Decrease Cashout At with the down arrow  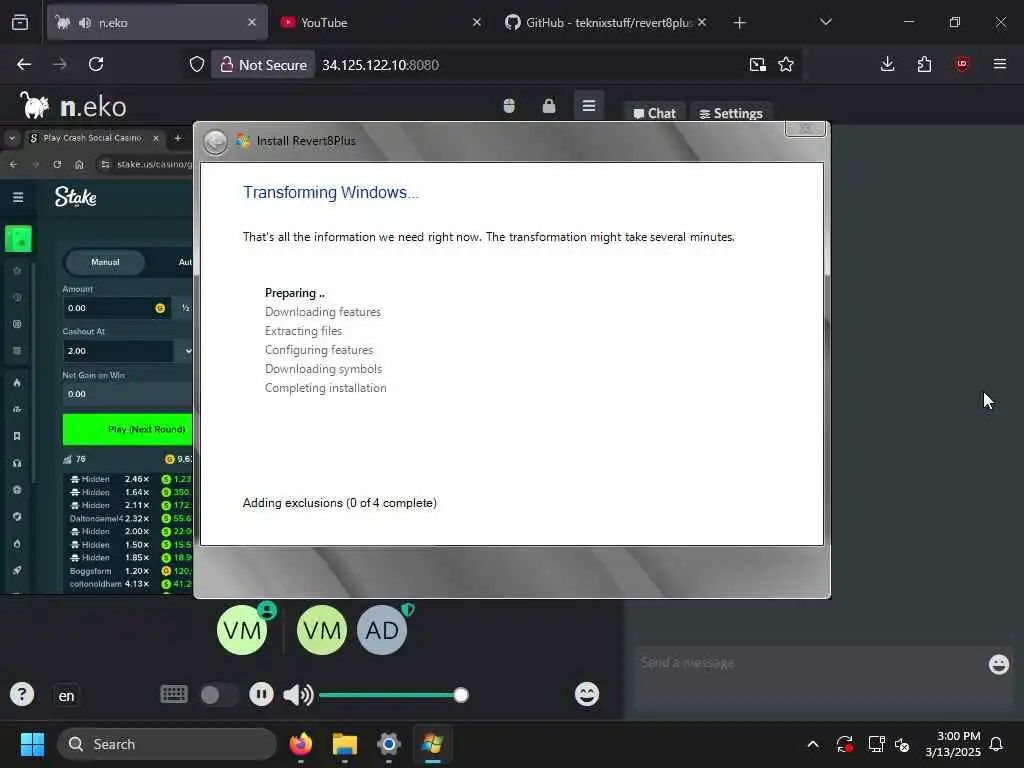[187, 351]
